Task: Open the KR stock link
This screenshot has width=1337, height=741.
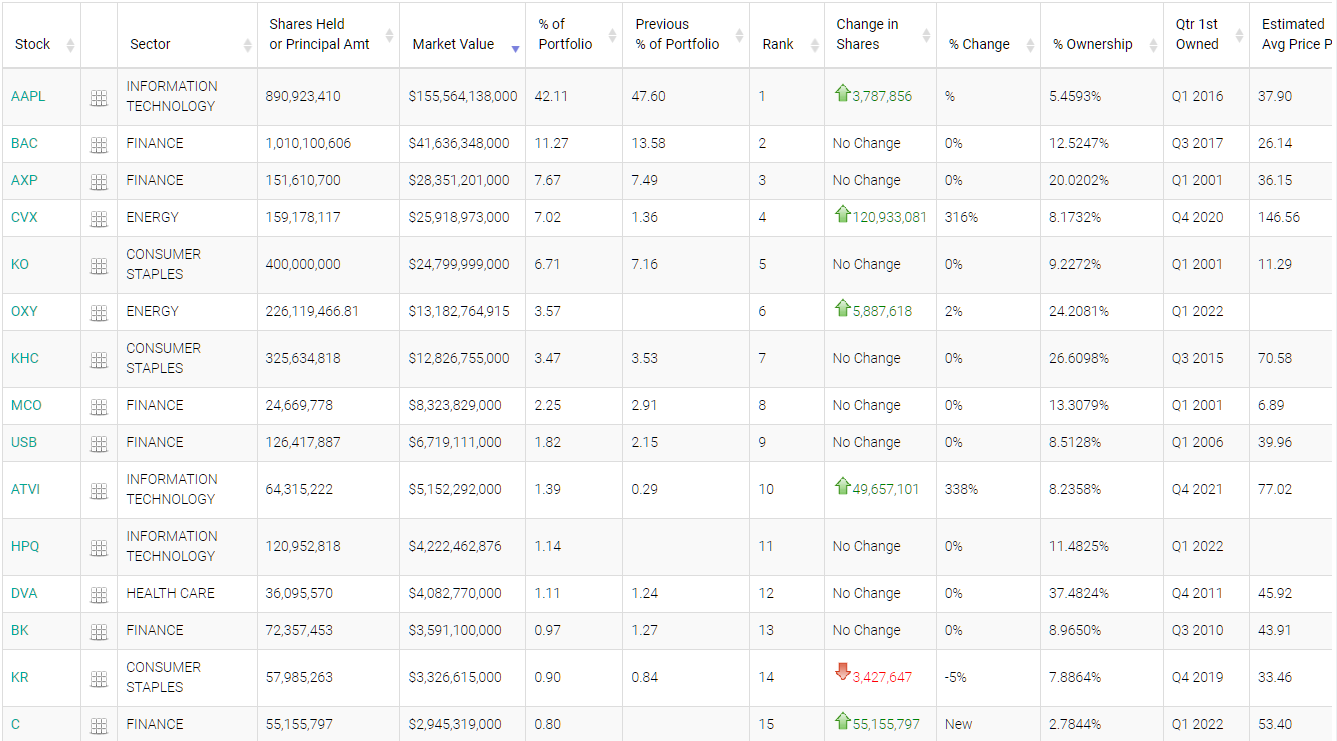Action: click(x=20, y=677)
